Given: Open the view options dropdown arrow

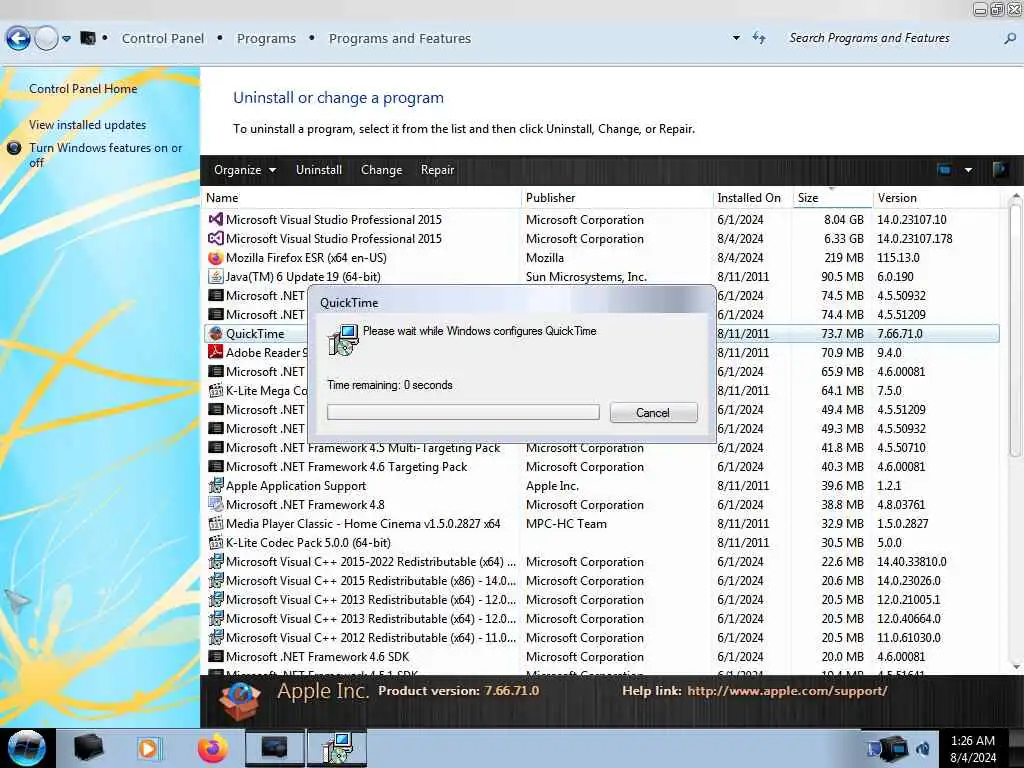Looking at the screenshot, I should [968, 170].
